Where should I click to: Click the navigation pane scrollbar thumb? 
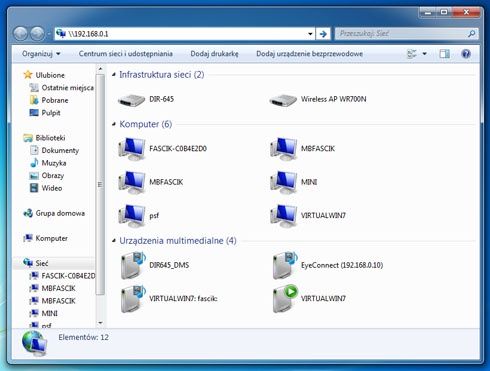click(100, 184)
